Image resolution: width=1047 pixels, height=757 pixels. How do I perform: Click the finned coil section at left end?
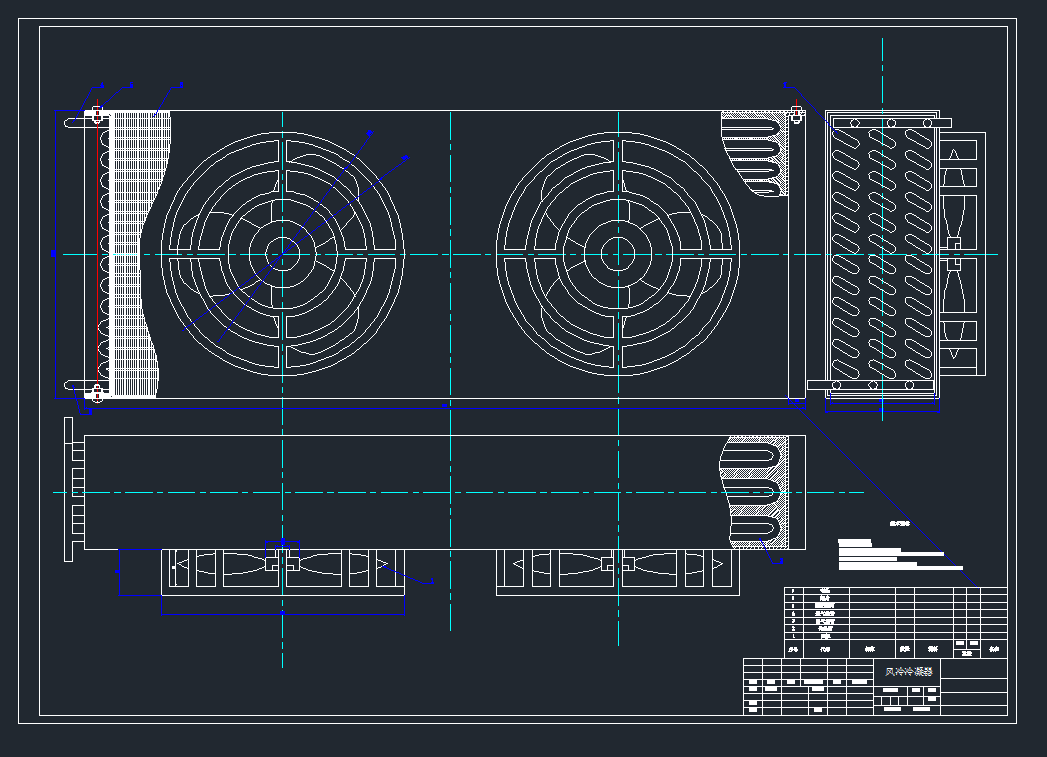[x=132, y=254]
